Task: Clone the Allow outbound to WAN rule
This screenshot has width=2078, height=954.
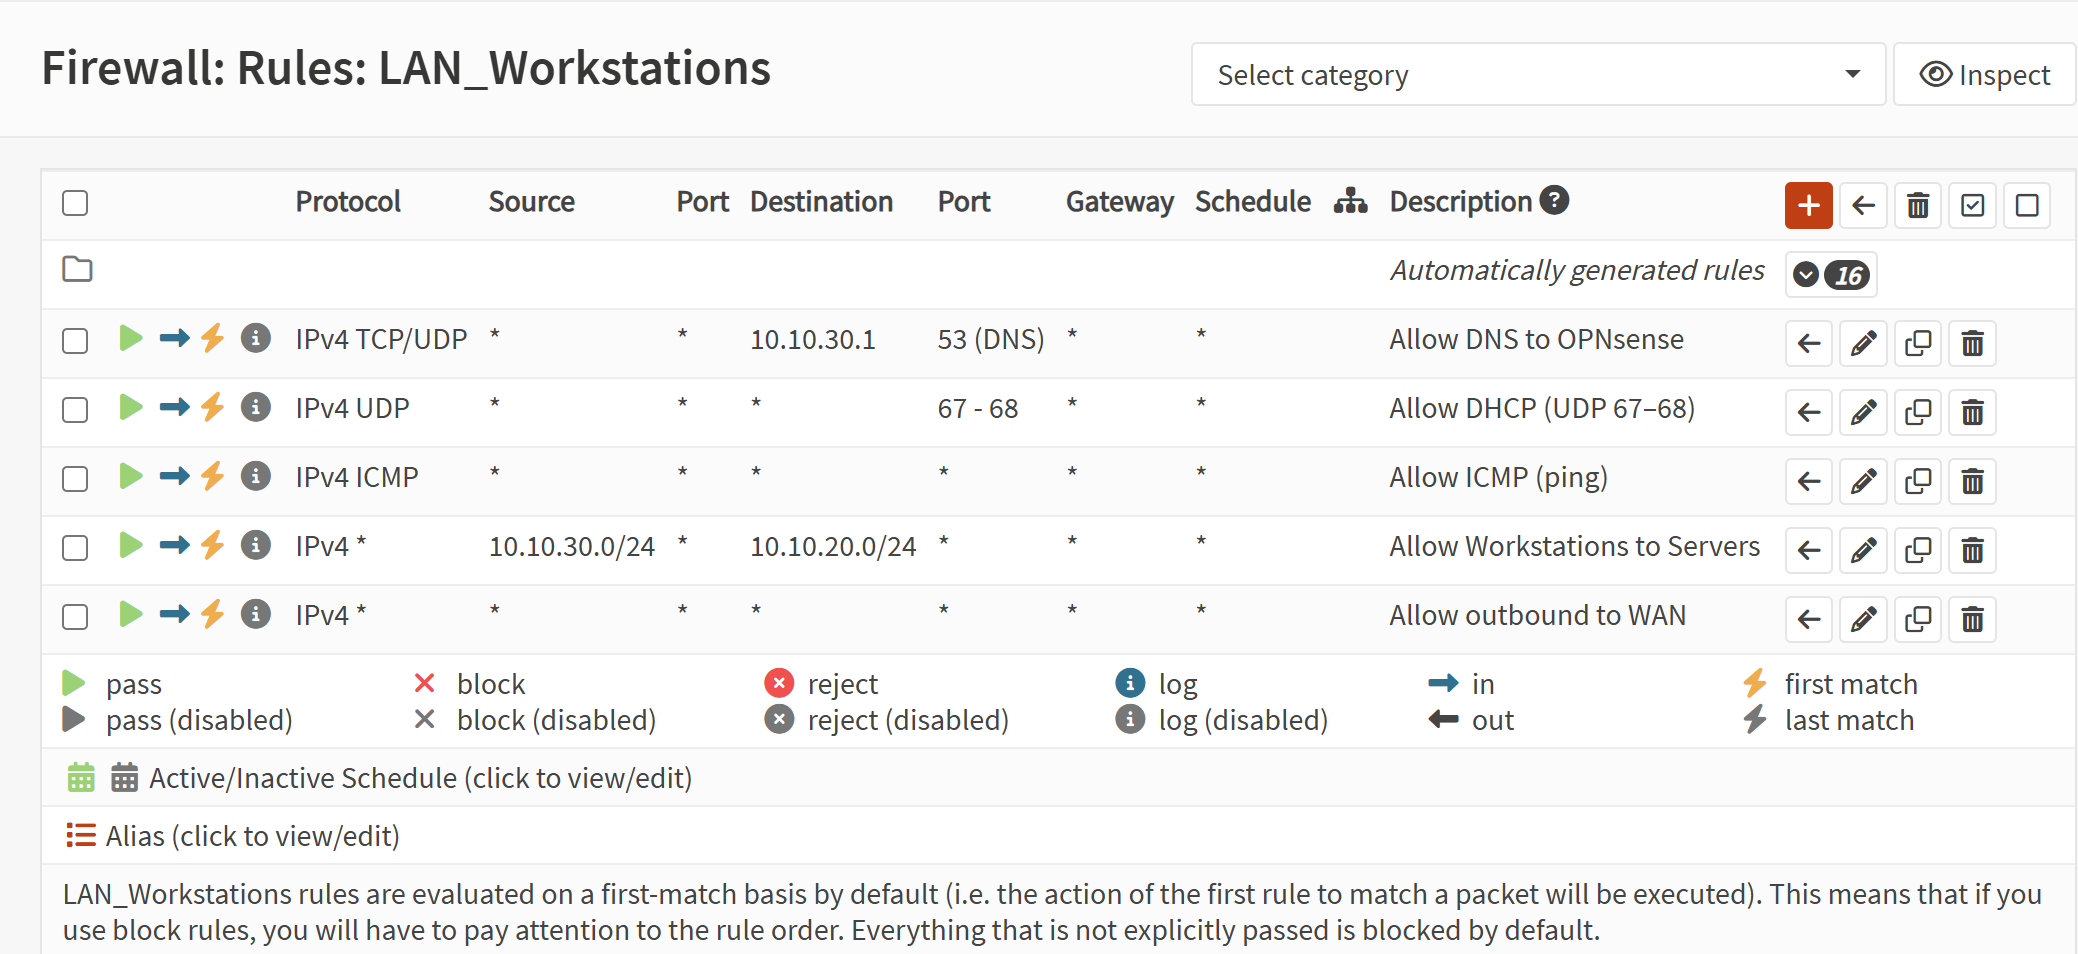Action: click(x=1918, y=620)
